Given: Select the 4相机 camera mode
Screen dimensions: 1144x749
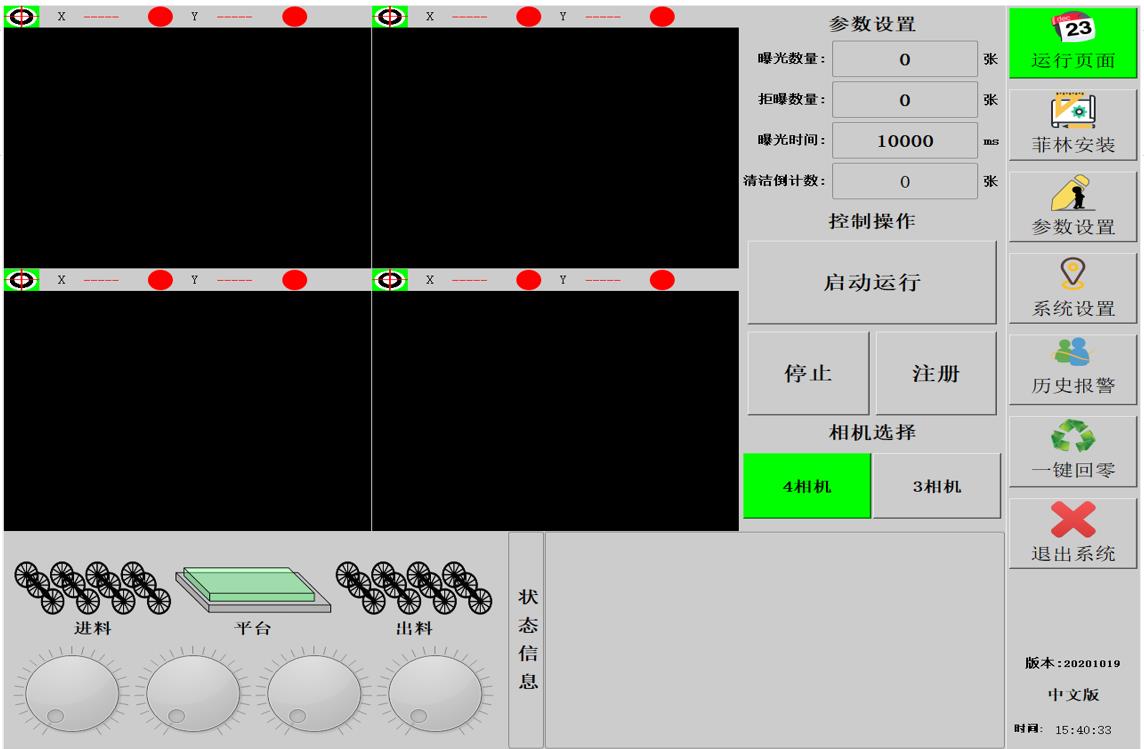Looking at the screenshot, I should pyautogui.click(x=807, y=486).
